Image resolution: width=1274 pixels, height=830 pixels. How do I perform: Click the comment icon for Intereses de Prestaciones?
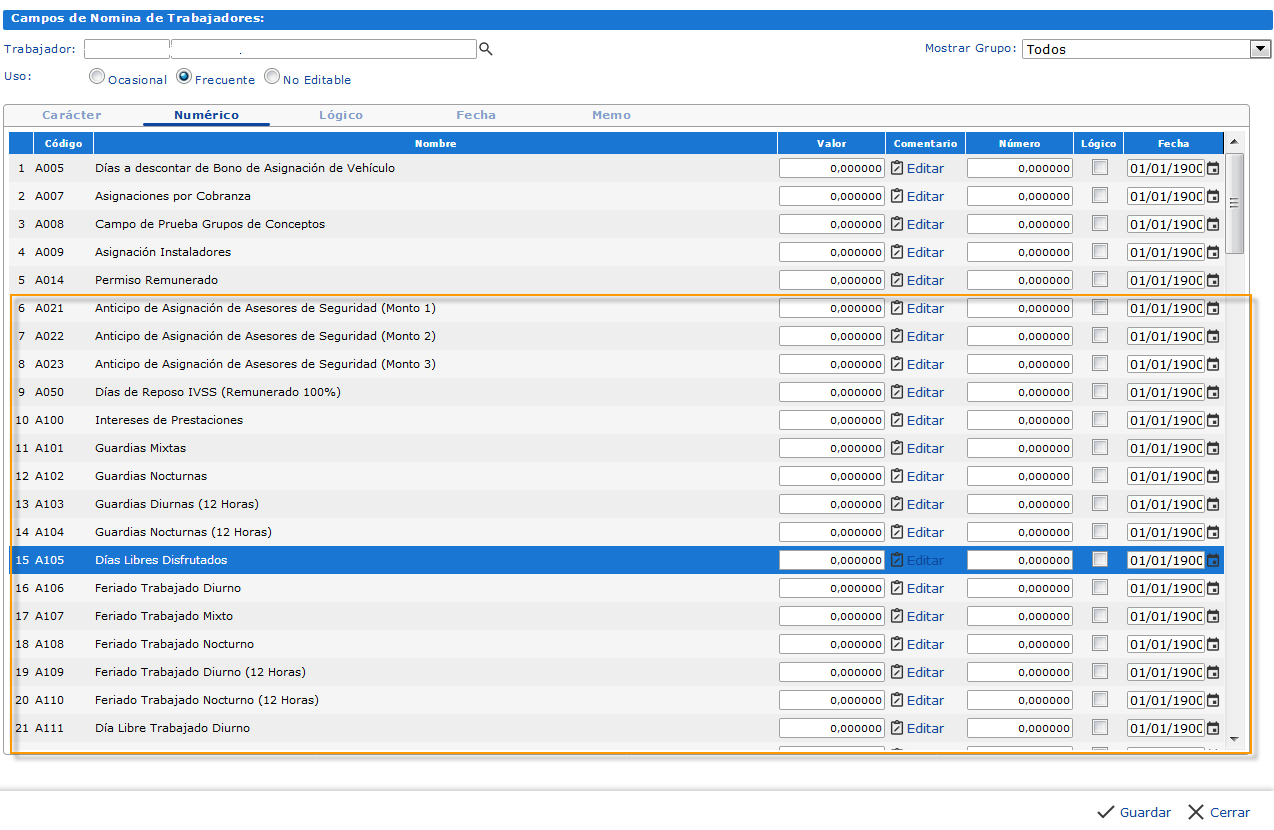(897, 421)
